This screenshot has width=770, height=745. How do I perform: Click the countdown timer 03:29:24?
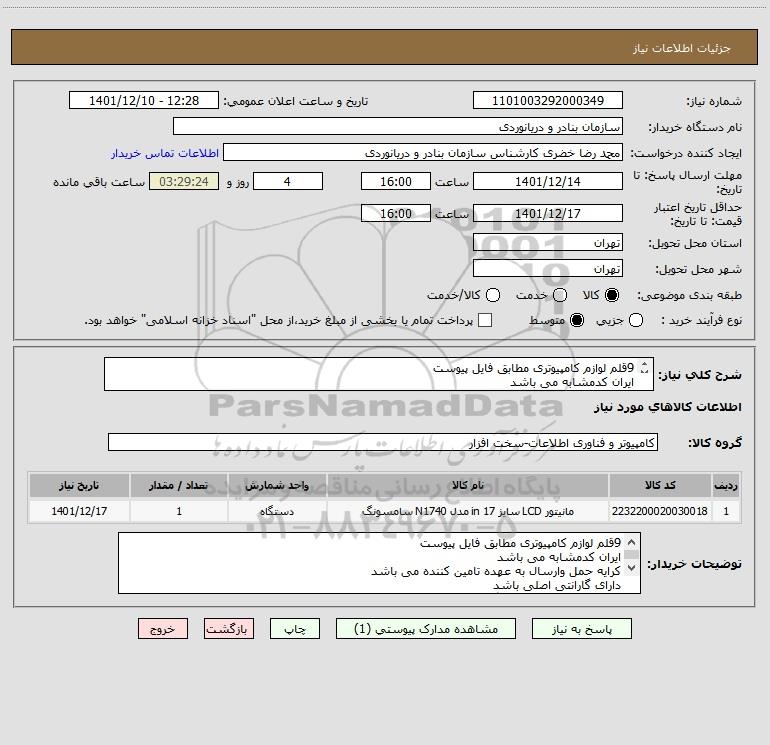tap(184, 181)
